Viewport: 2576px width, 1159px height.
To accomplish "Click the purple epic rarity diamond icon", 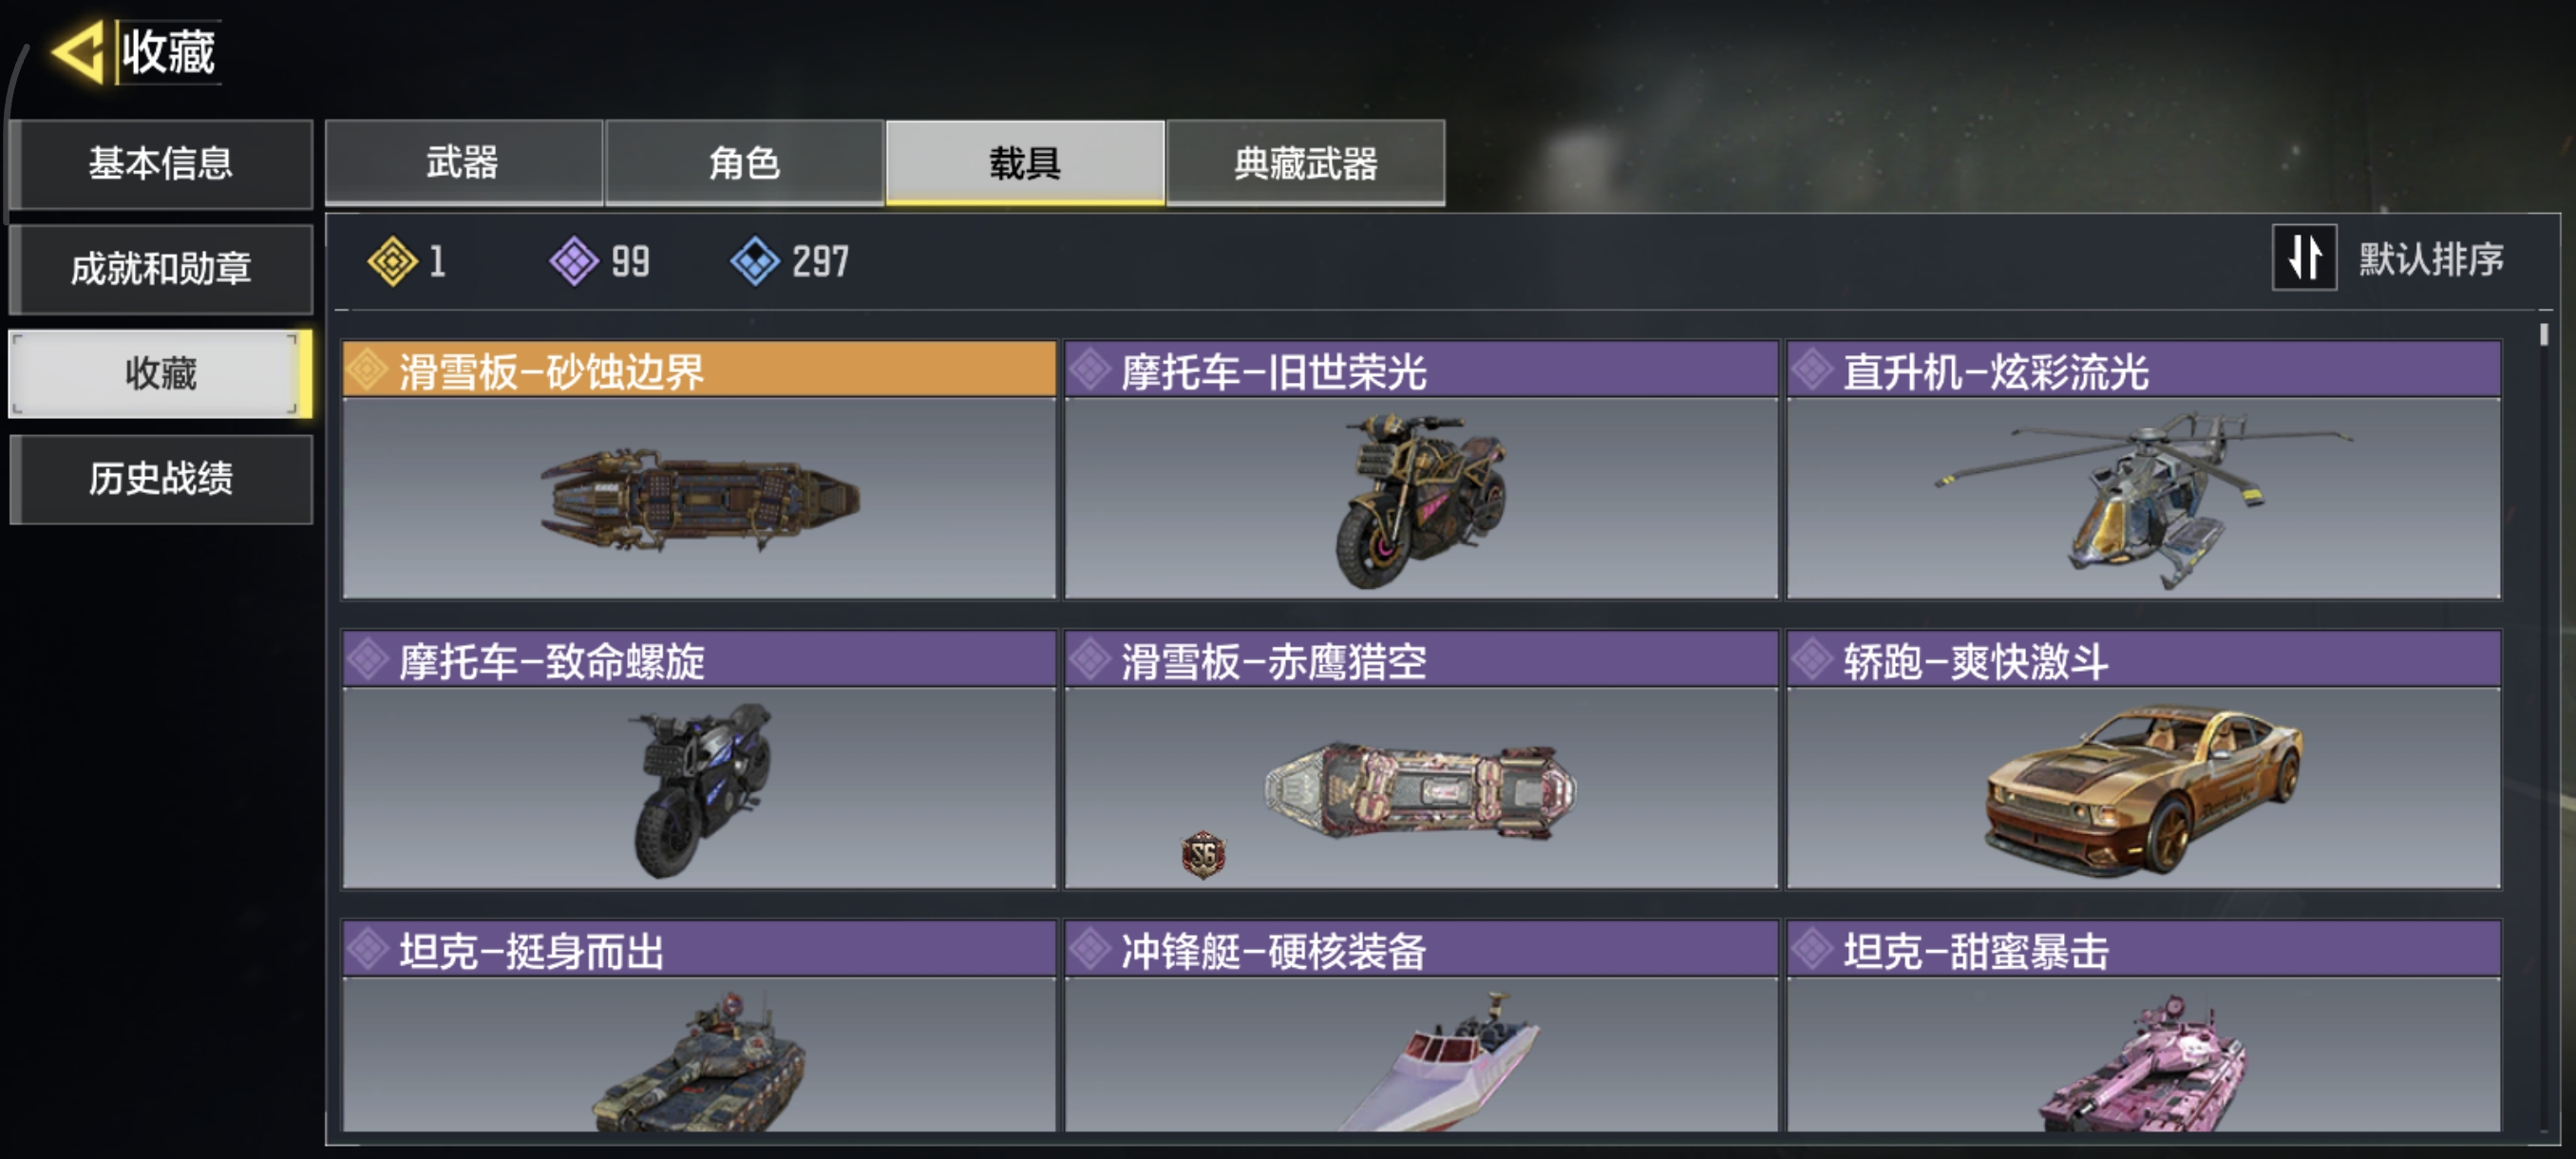I will [574, 261].
